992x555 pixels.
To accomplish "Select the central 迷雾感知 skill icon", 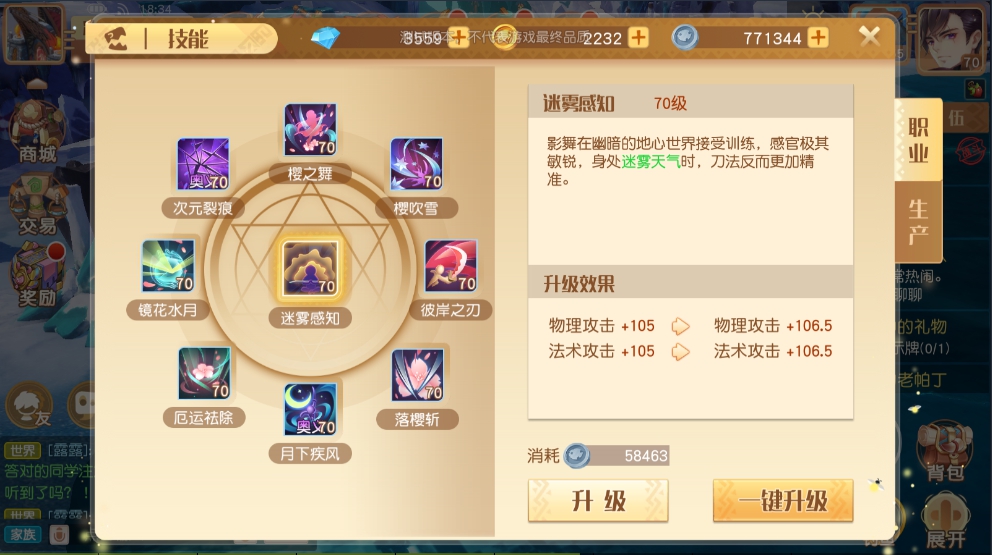I will click(310, 269).
